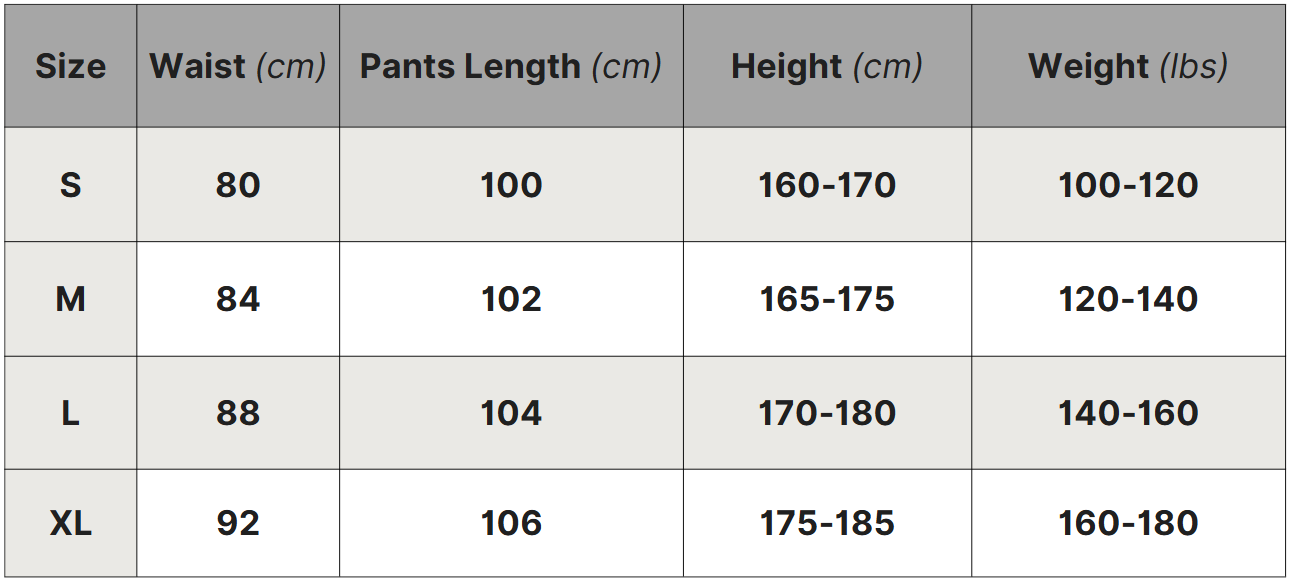Viewport: 1290px width, 580px height.
Task: Click the Weight (lbs) column header
Action: 1128,66
